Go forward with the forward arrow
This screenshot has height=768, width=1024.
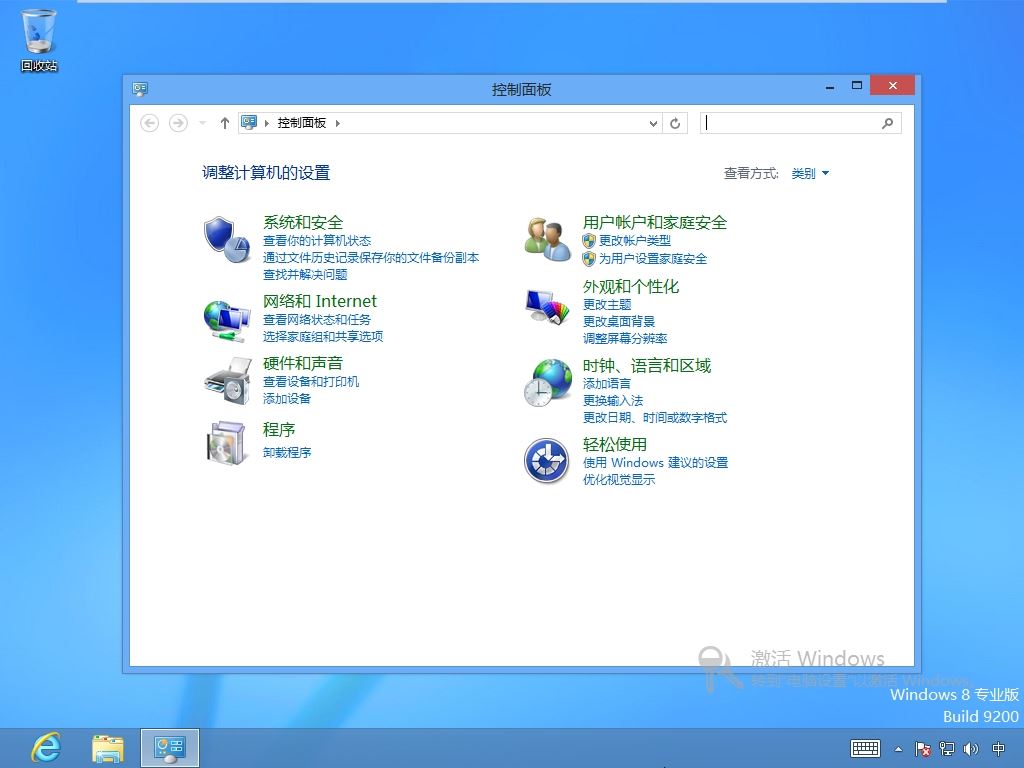tap(178, 123)
